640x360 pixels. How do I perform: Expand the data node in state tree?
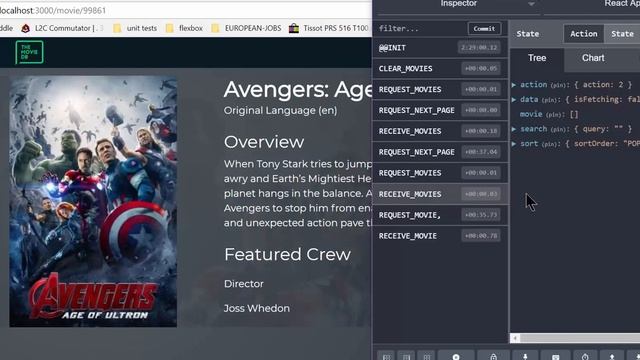(x=514, y=100)
